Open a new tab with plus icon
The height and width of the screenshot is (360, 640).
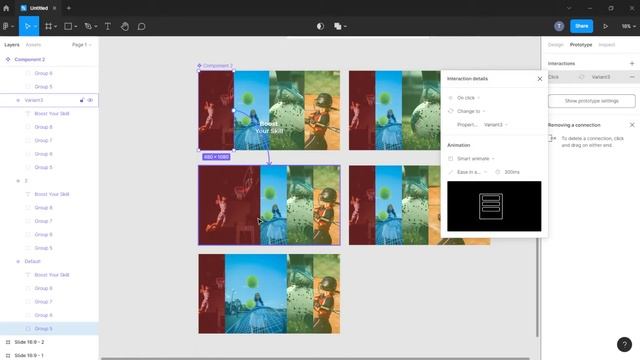(69, 8)
